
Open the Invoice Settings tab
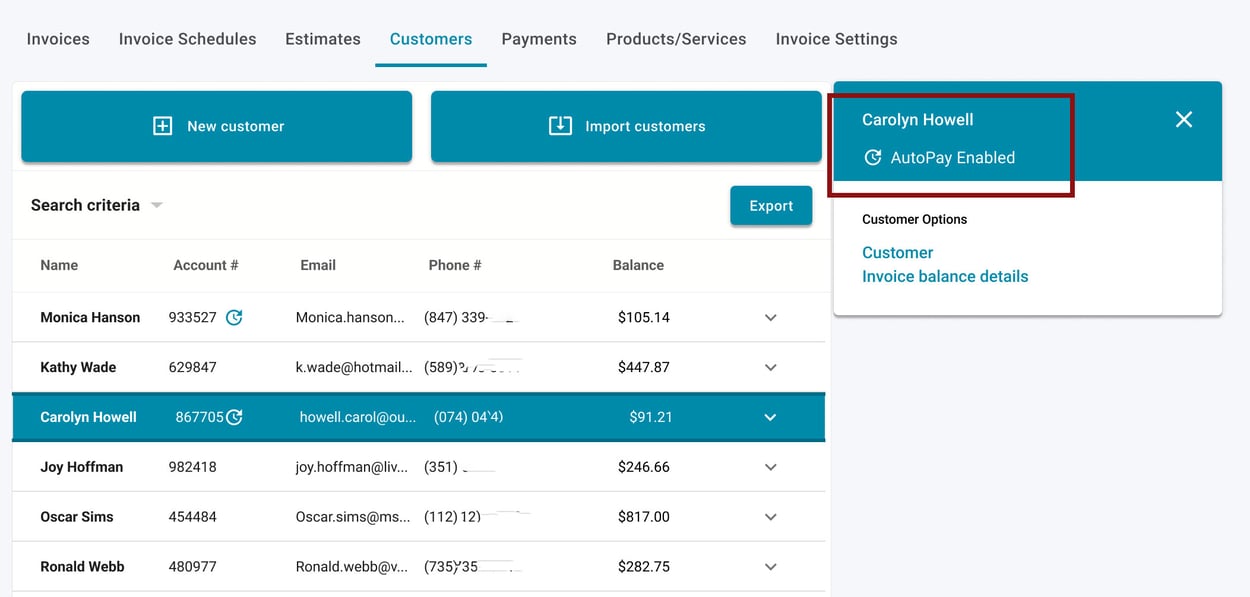(836, 39)
